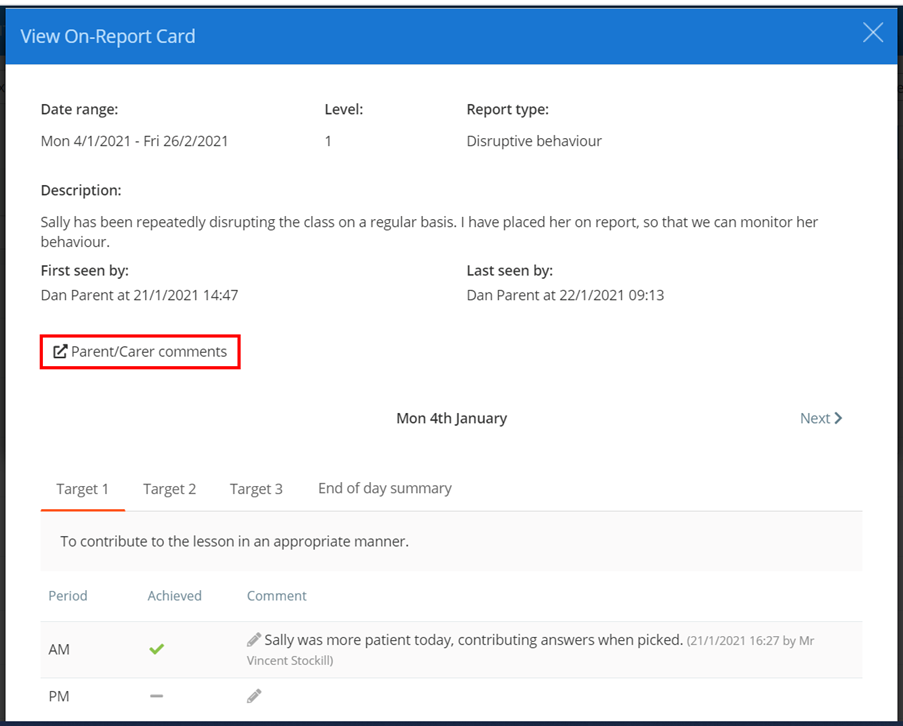Click the Achieved column header

point(174,595)
